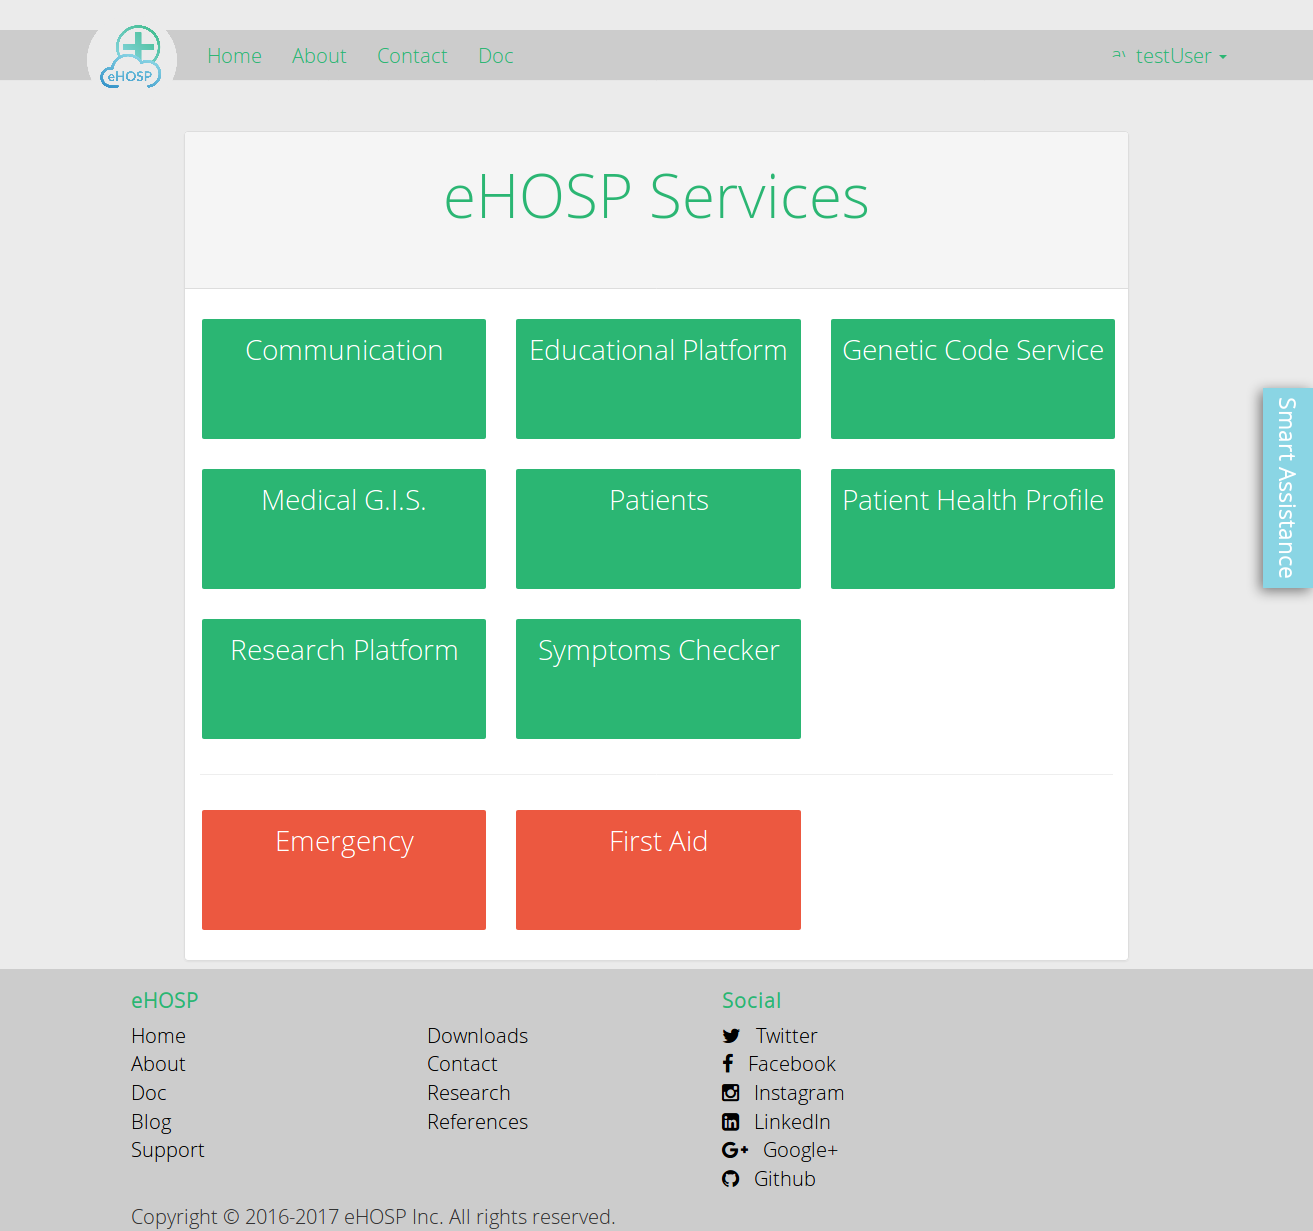Click the red Emergency tile
Viewport: 1313px width, 1231px height.
344,870
